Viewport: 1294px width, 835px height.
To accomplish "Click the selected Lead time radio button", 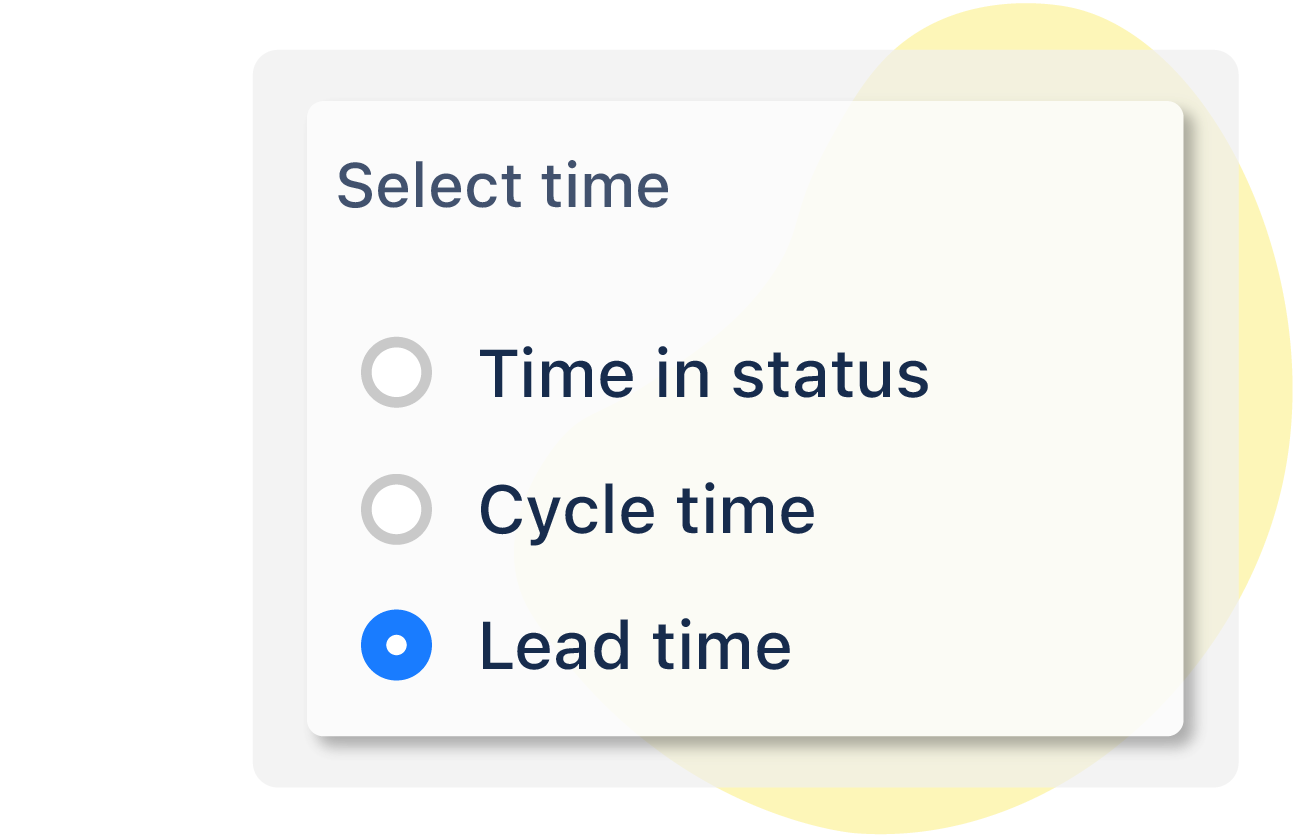I will pyautogui.click(x=396, y=645).
